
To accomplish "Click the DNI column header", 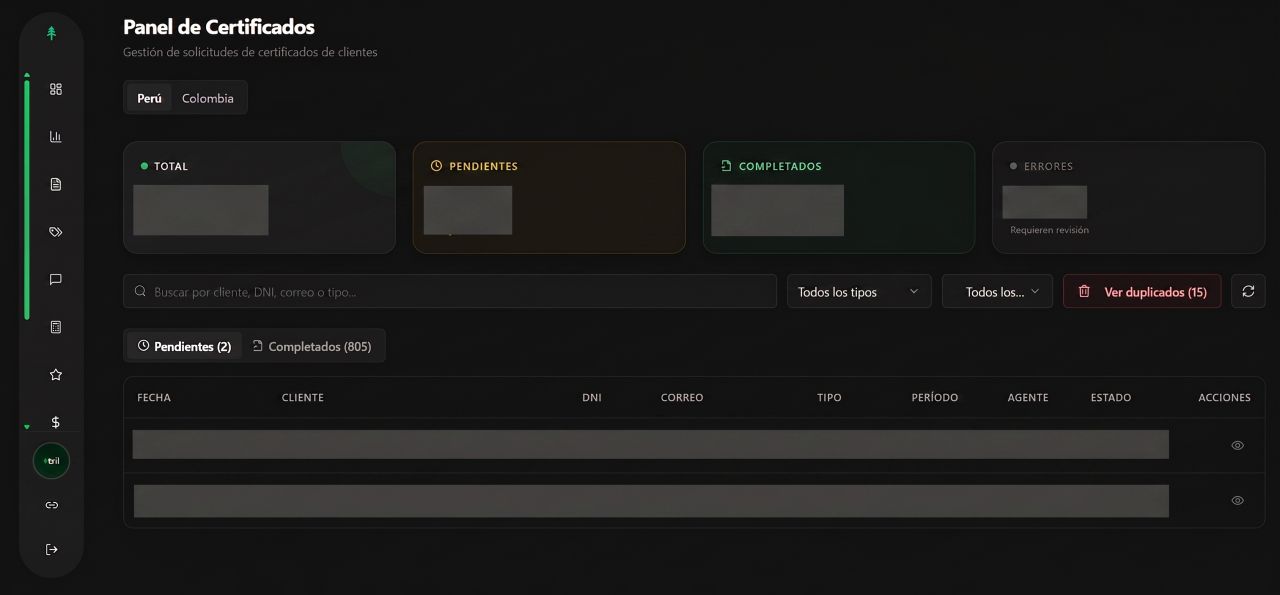I will [x=592, y=397].
